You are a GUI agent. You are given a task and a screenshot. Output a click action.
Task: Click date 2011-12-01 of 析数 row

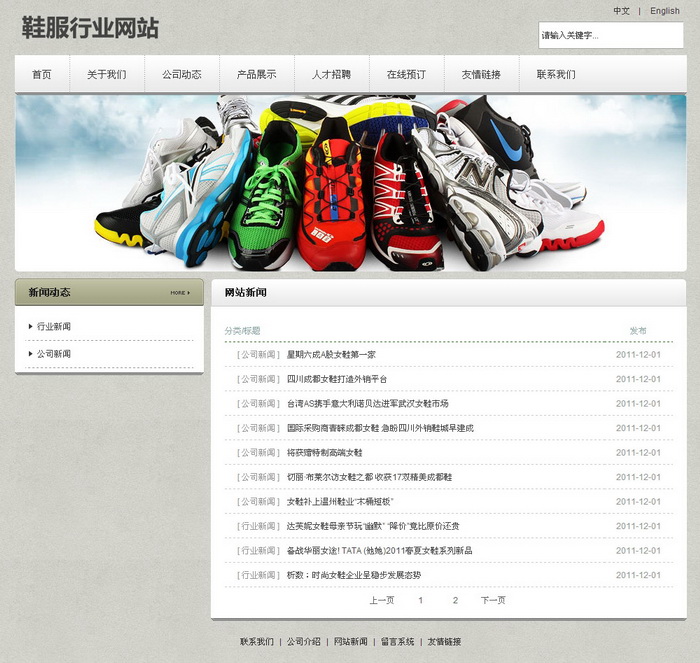(x=638, y=575)
